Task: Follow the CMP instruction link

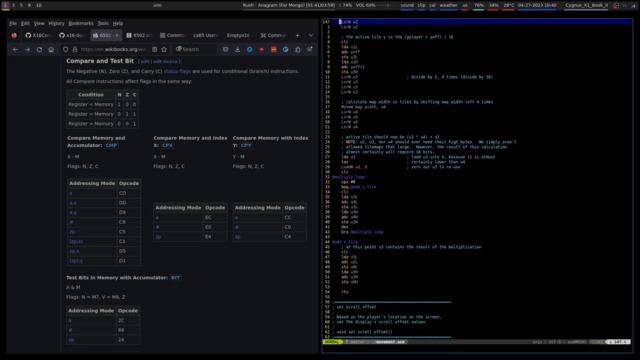Action: pyautogui.click(x=111, y=145)
